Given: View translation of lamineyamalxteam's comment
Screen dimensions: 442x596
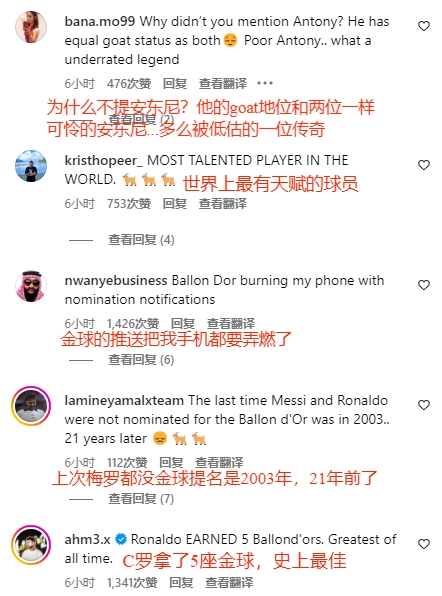Looking at the screenshot, I should coord(219,463).
